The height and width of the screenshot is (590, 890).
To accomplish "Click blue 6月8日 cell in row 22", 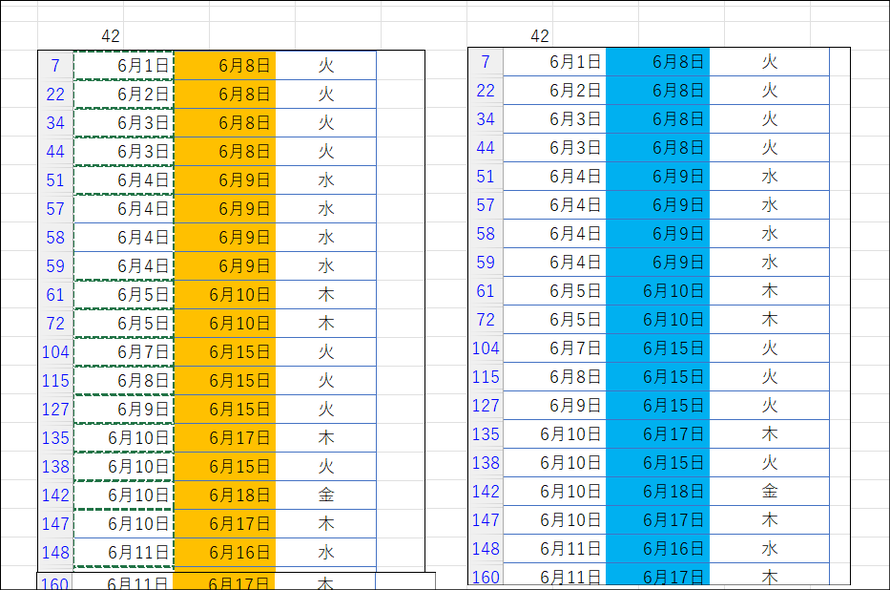I will click(x=658, y=90).
